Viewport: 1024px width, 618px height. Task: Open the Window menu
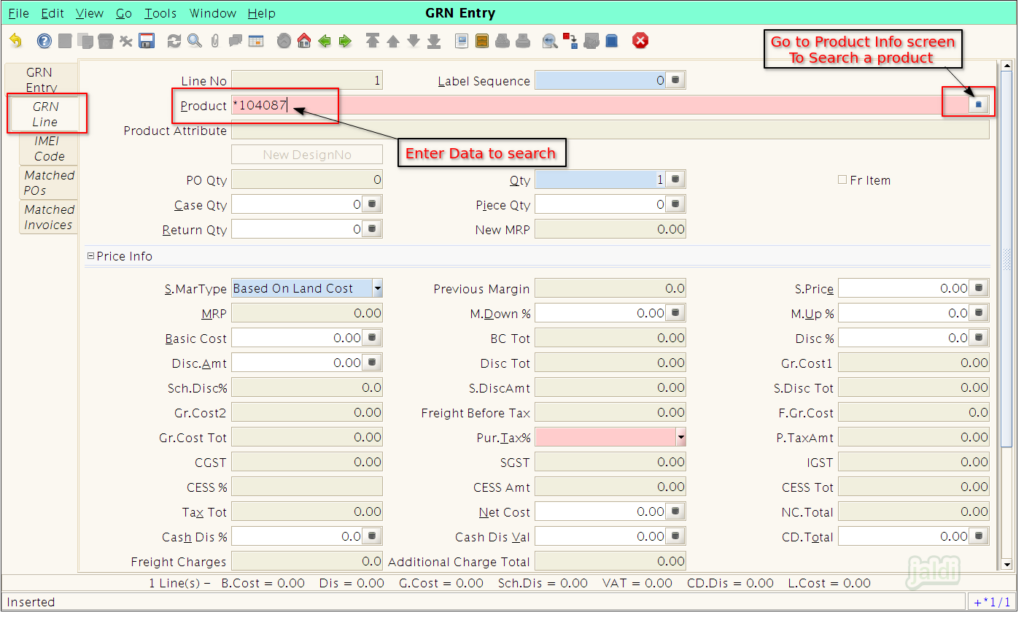(x=213, y=13)
